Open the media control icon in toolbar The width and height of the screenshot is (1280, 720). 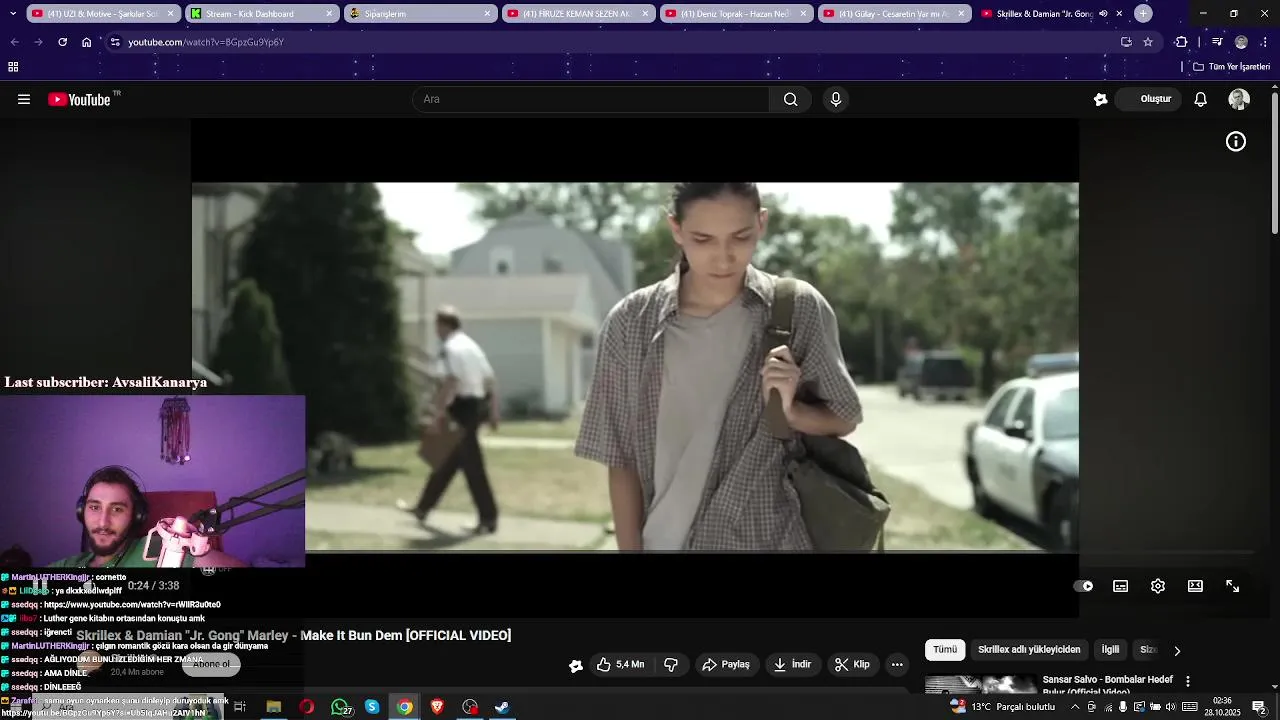pos(1217,42)
